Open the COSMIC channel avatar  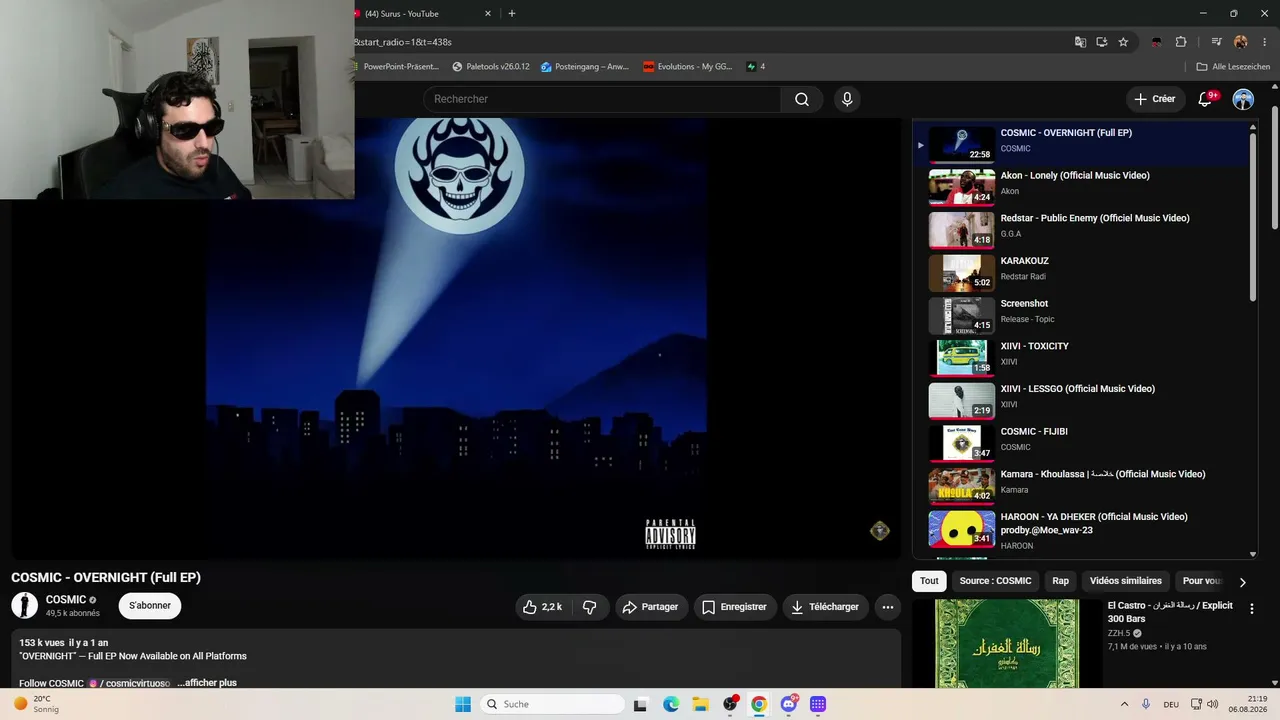pos(24,605)
